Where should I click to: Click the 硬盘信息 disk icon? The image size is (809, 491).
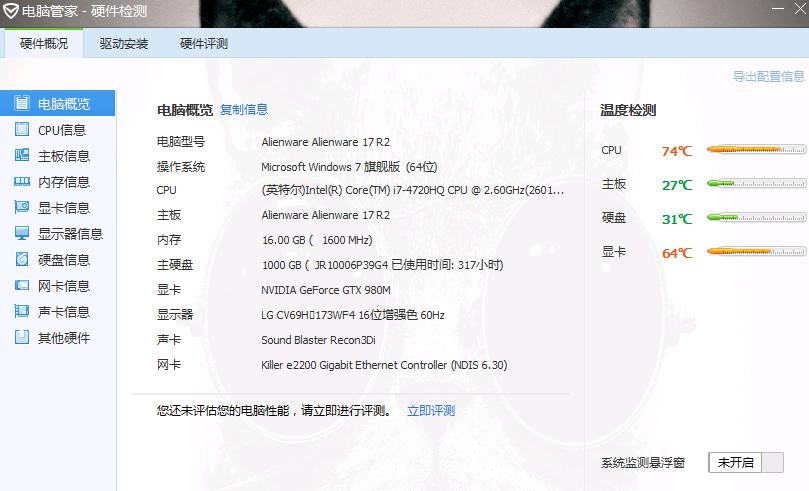22,259
